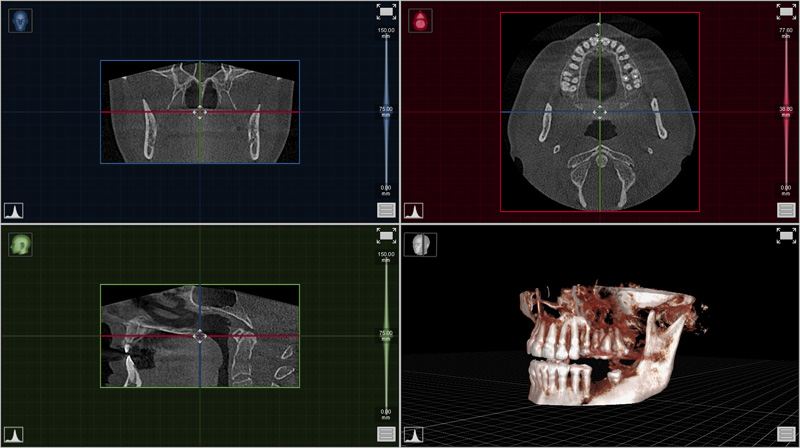The width and height of the screenshot is (800, 448).
Task: Click the green sagittal view orientation icon
Action: point(20,245)
